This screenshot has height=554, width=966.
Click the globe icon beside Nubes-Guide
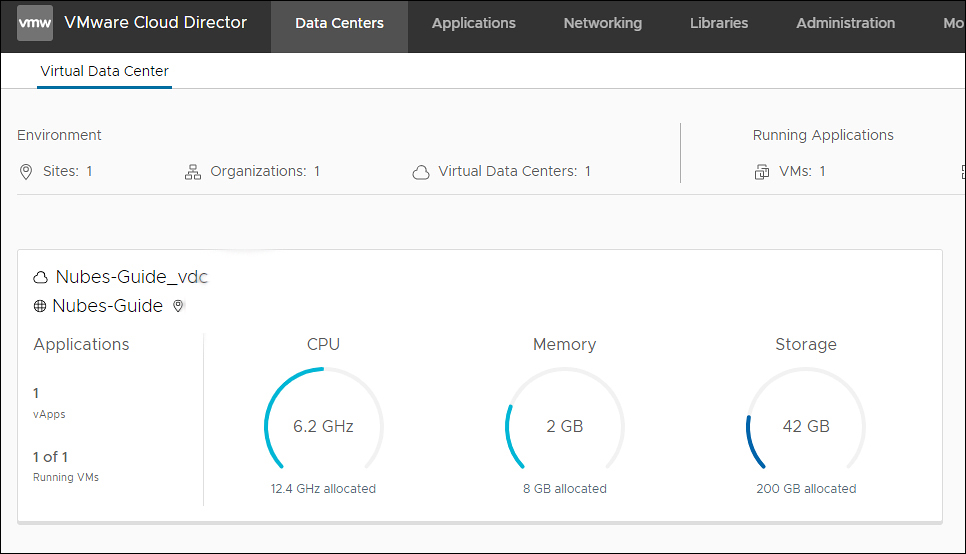(40, 306)
